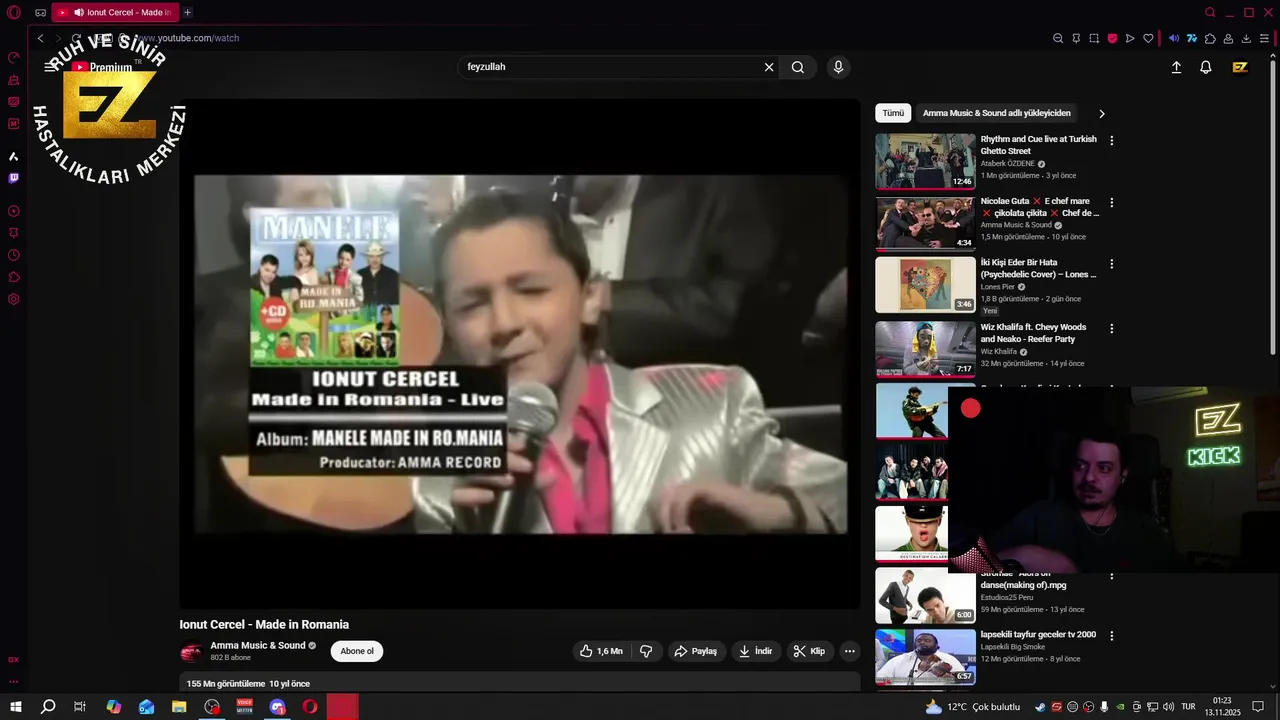Open system tray volume speaker icon
Screen dimensions: 1280x720
(x=1167, y=707)
